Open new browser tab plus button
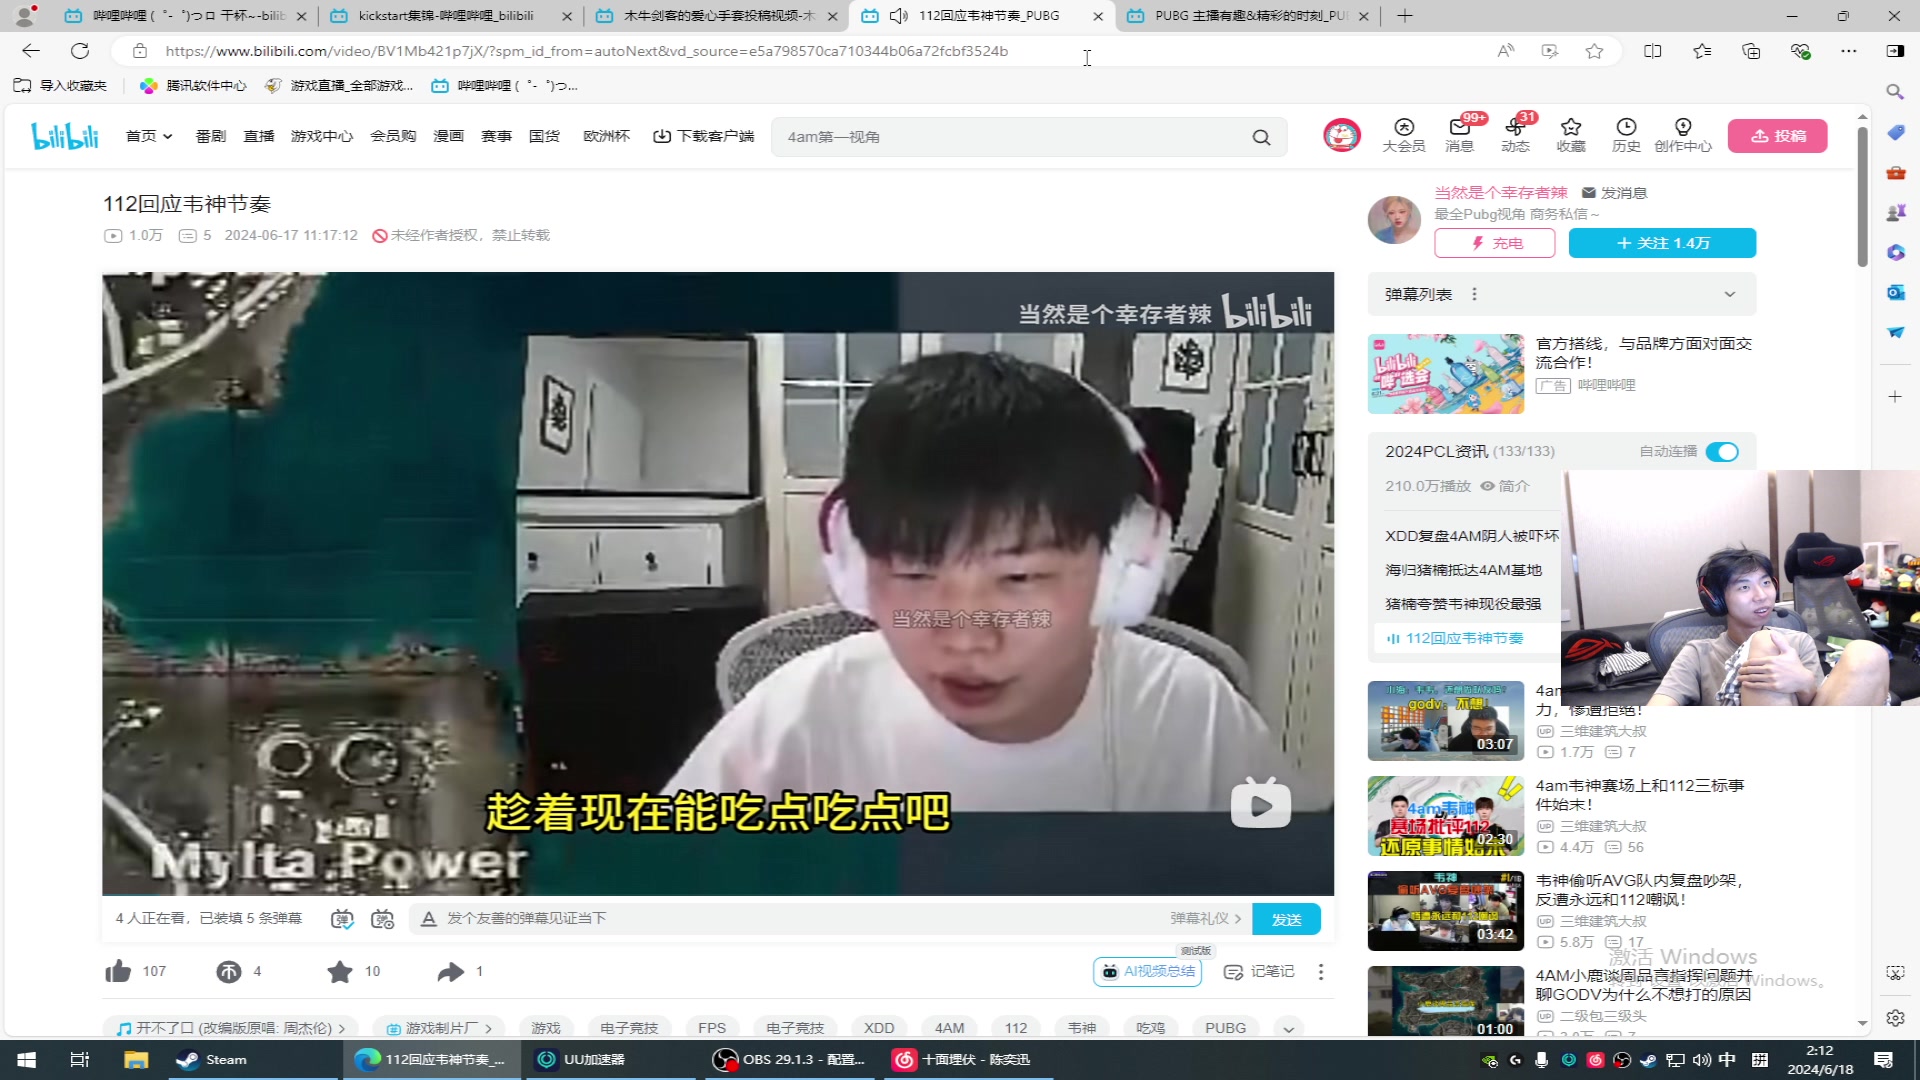 (1404, 16)
